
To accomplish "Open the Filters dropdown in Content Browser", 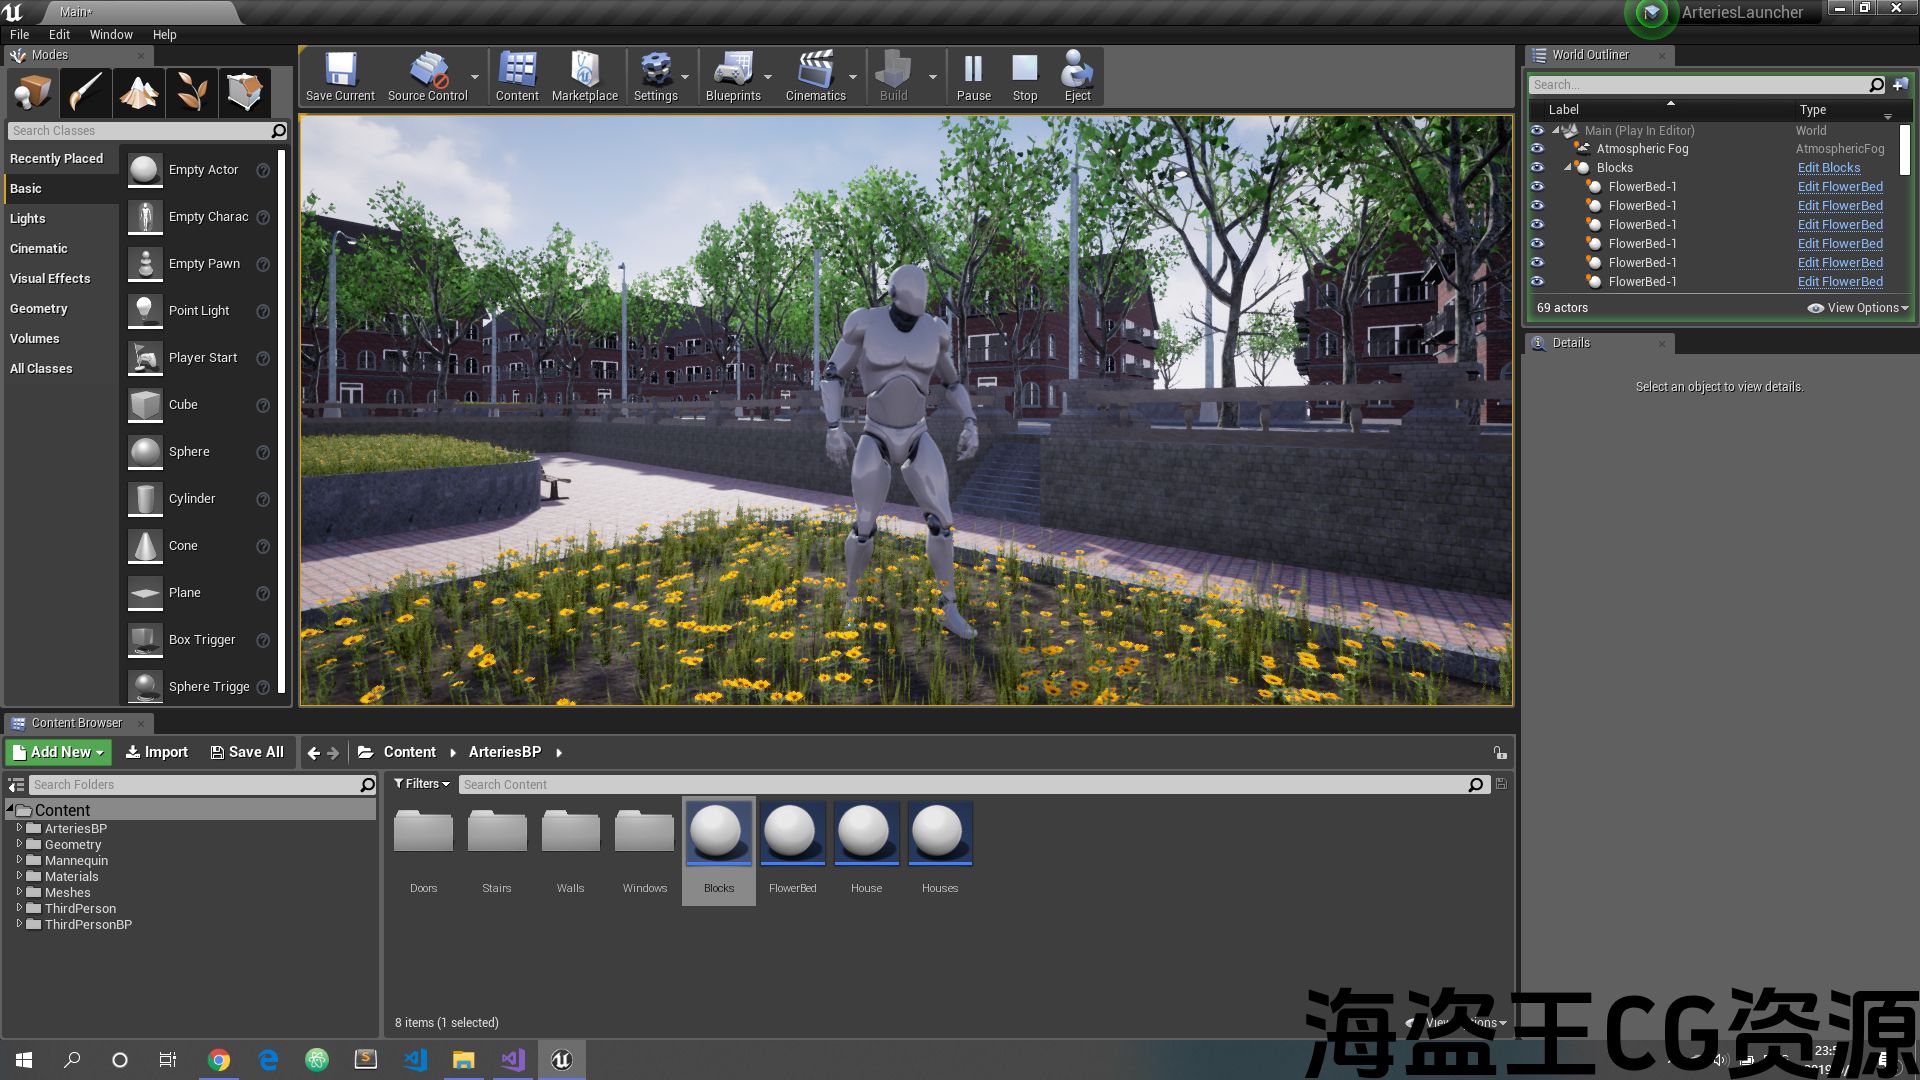I will [421, 784].
